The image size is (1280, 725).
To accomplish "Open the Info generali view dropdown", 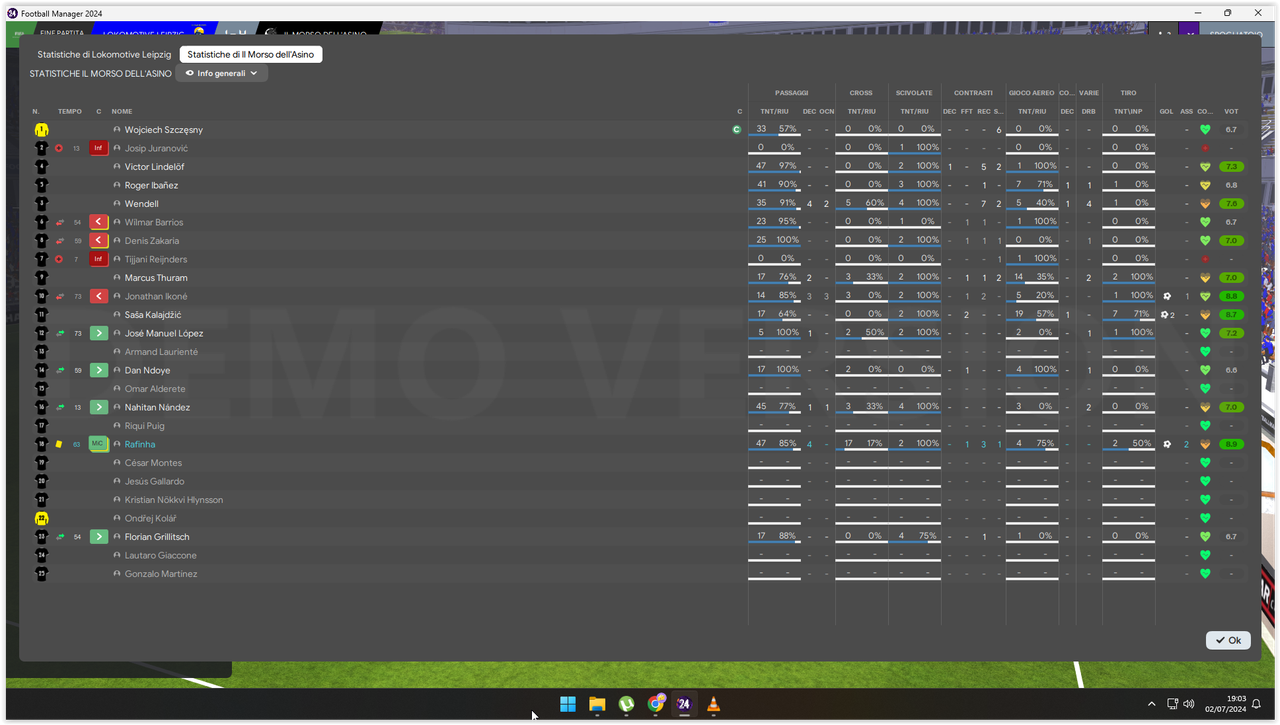I will click(222, 73).
